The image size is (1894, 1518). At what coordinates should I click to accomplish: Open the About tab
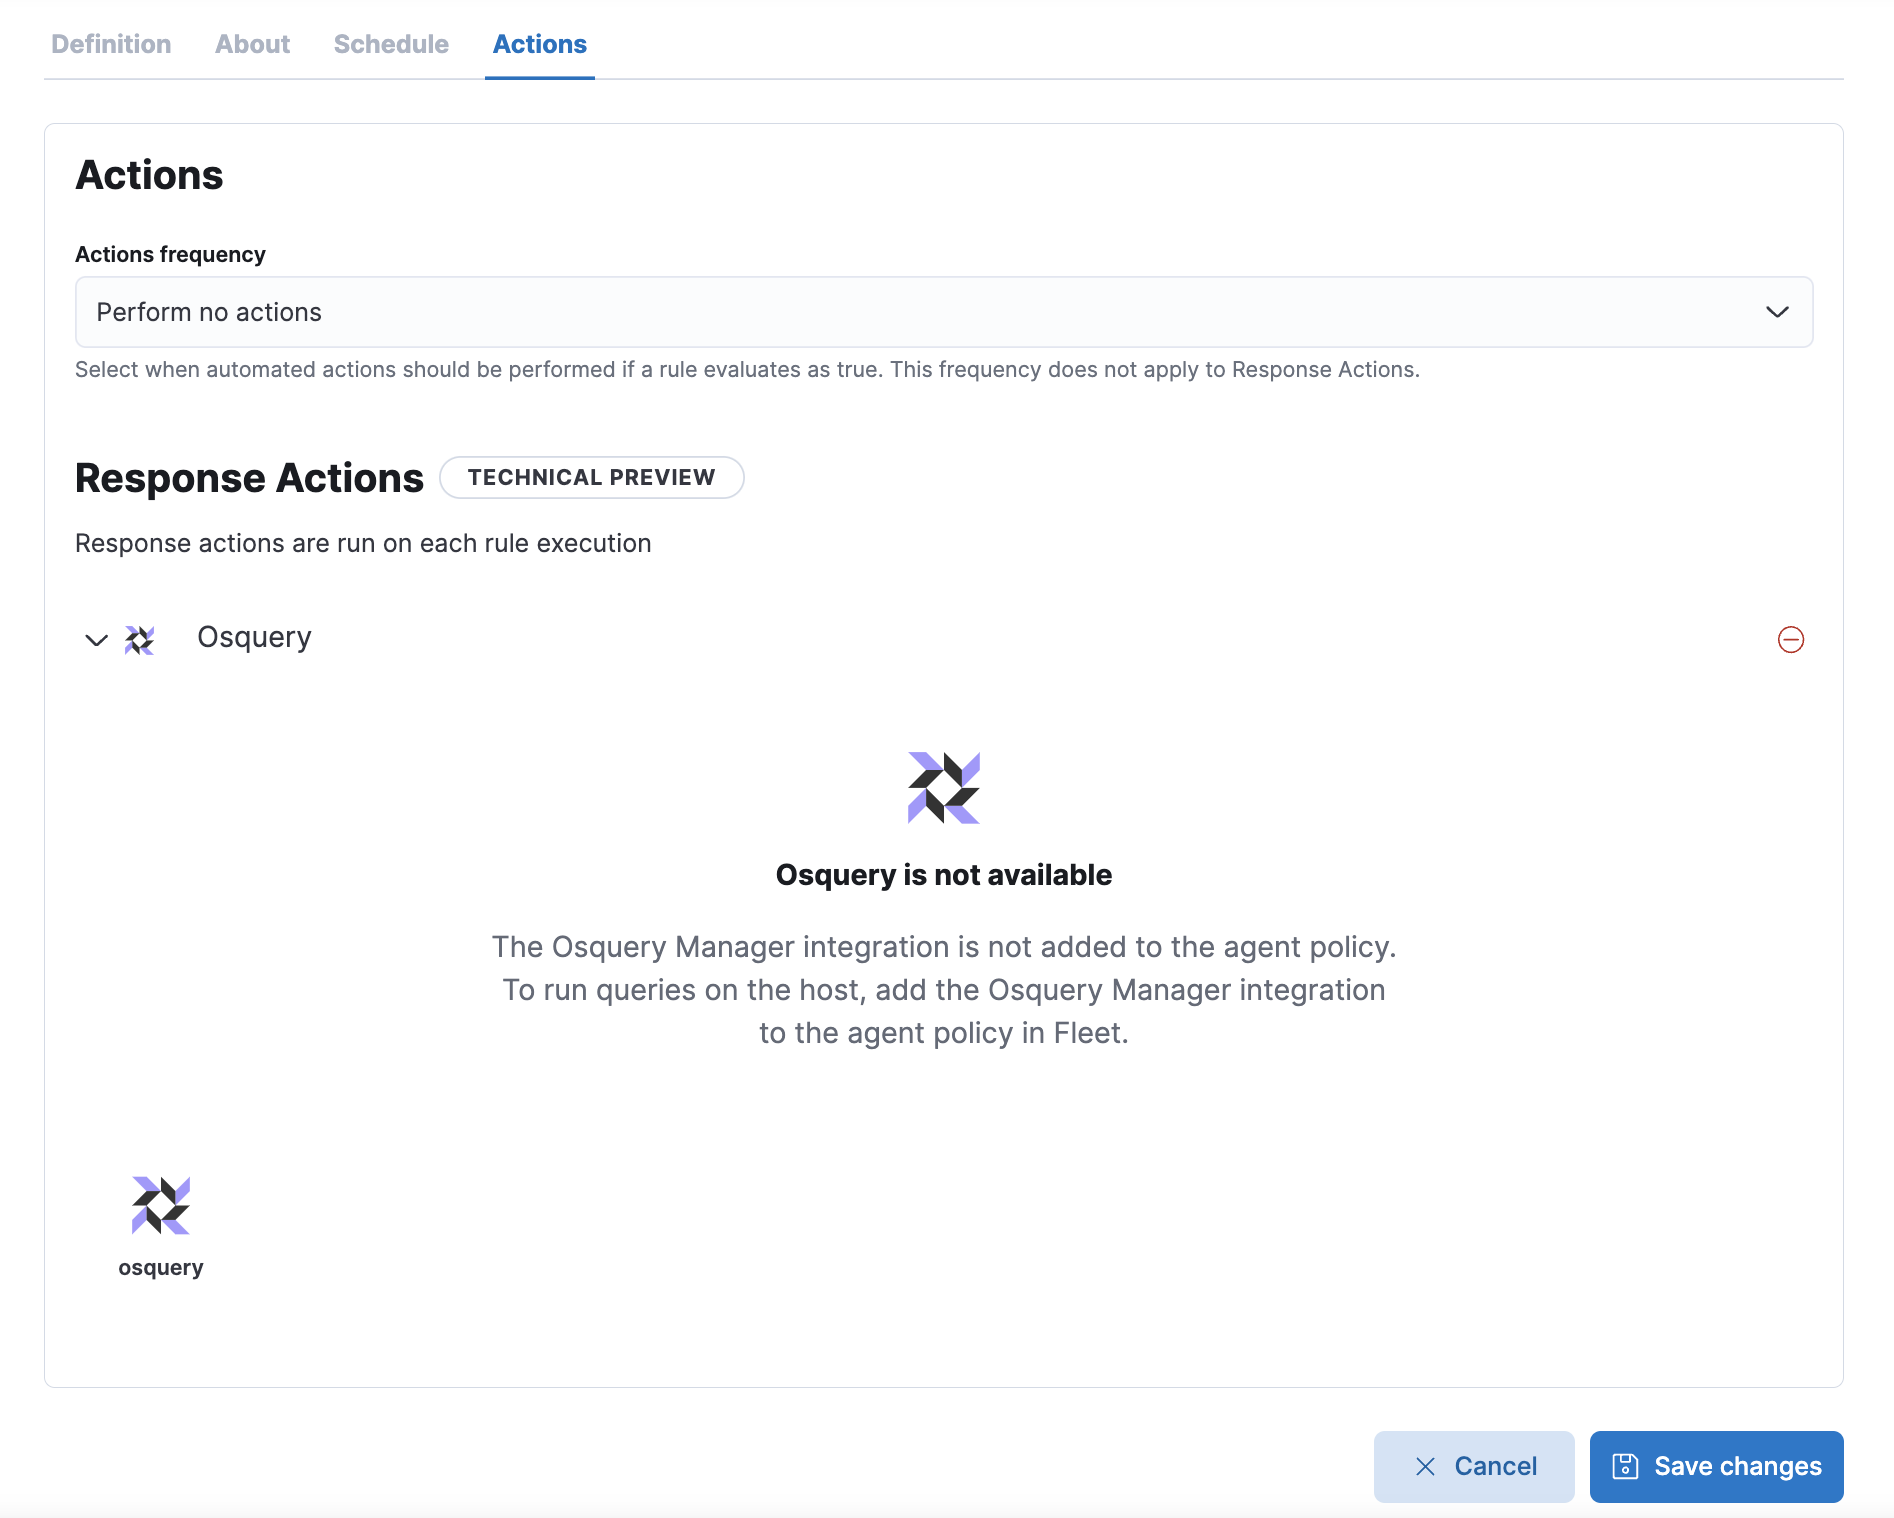251,44
